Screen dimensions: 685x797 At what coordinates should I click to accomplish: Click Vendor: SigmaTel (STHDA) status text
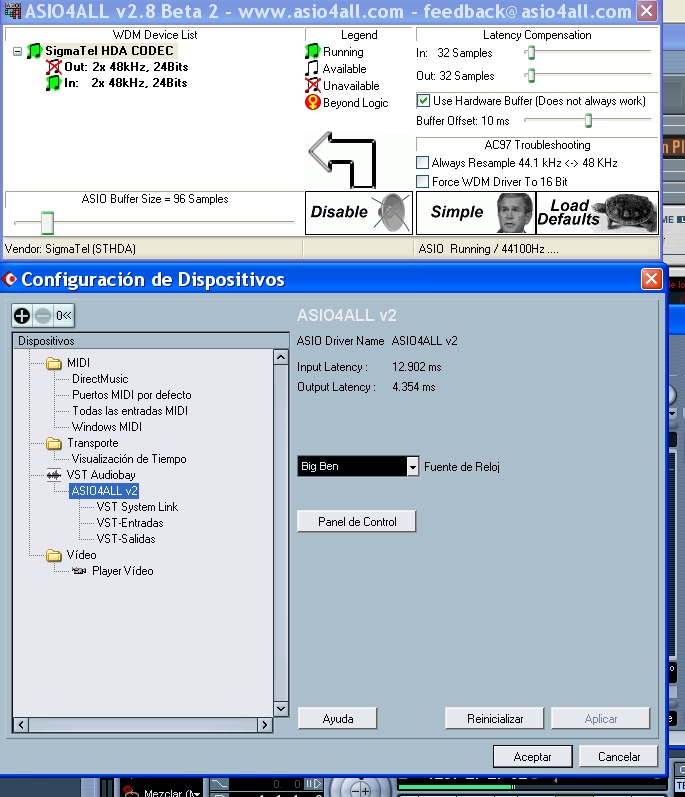coord(70,249)
